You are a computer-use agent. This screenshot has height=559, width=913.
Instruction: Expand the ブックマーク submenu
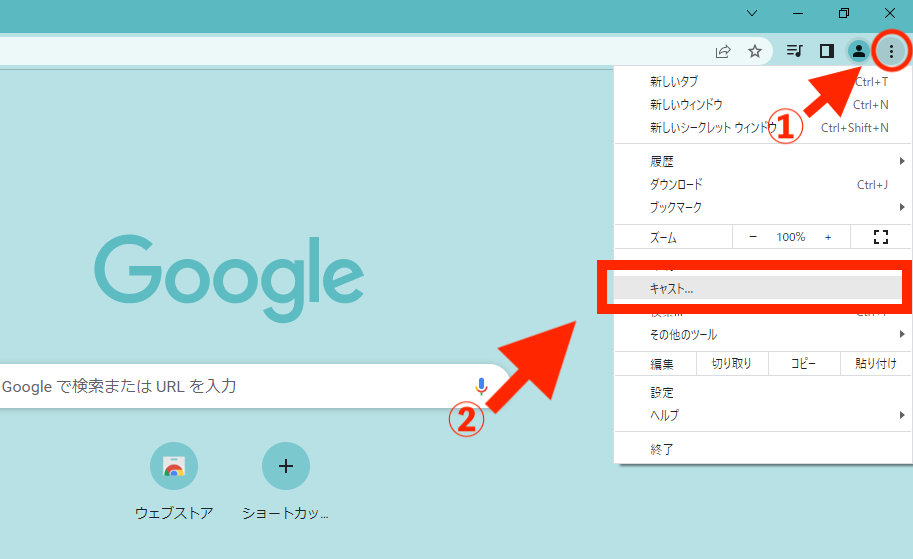(763, 207)
